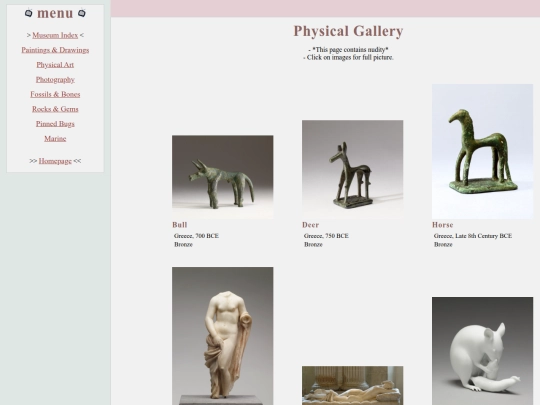Screen dimensions: 540x405
Task: Select the Bull title text
Action: [180, 225]
